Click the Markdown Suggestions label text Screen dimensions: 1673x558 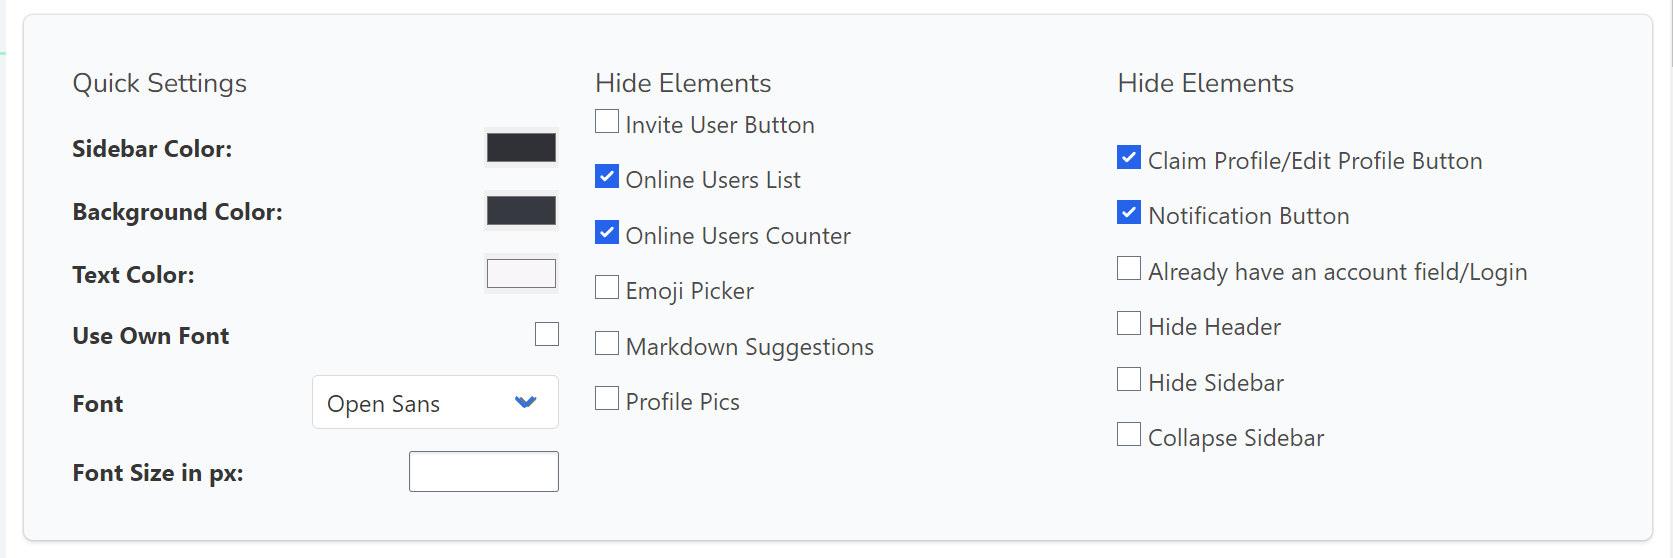750,347
